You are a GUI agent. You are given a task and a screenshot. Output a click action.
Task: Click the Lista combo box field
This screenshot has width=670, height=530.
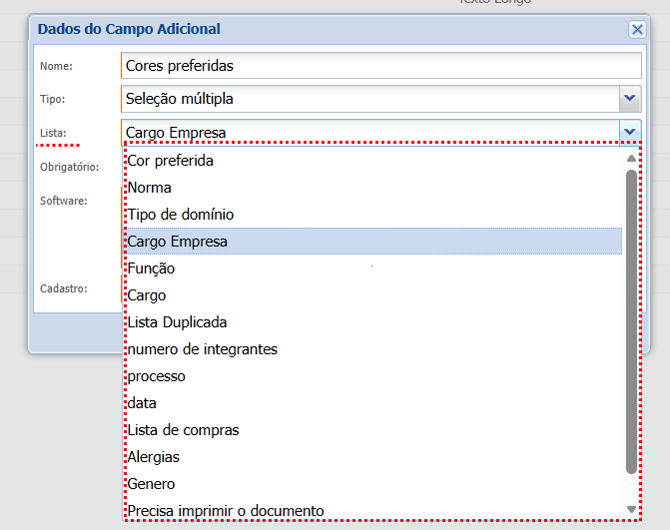368,132
